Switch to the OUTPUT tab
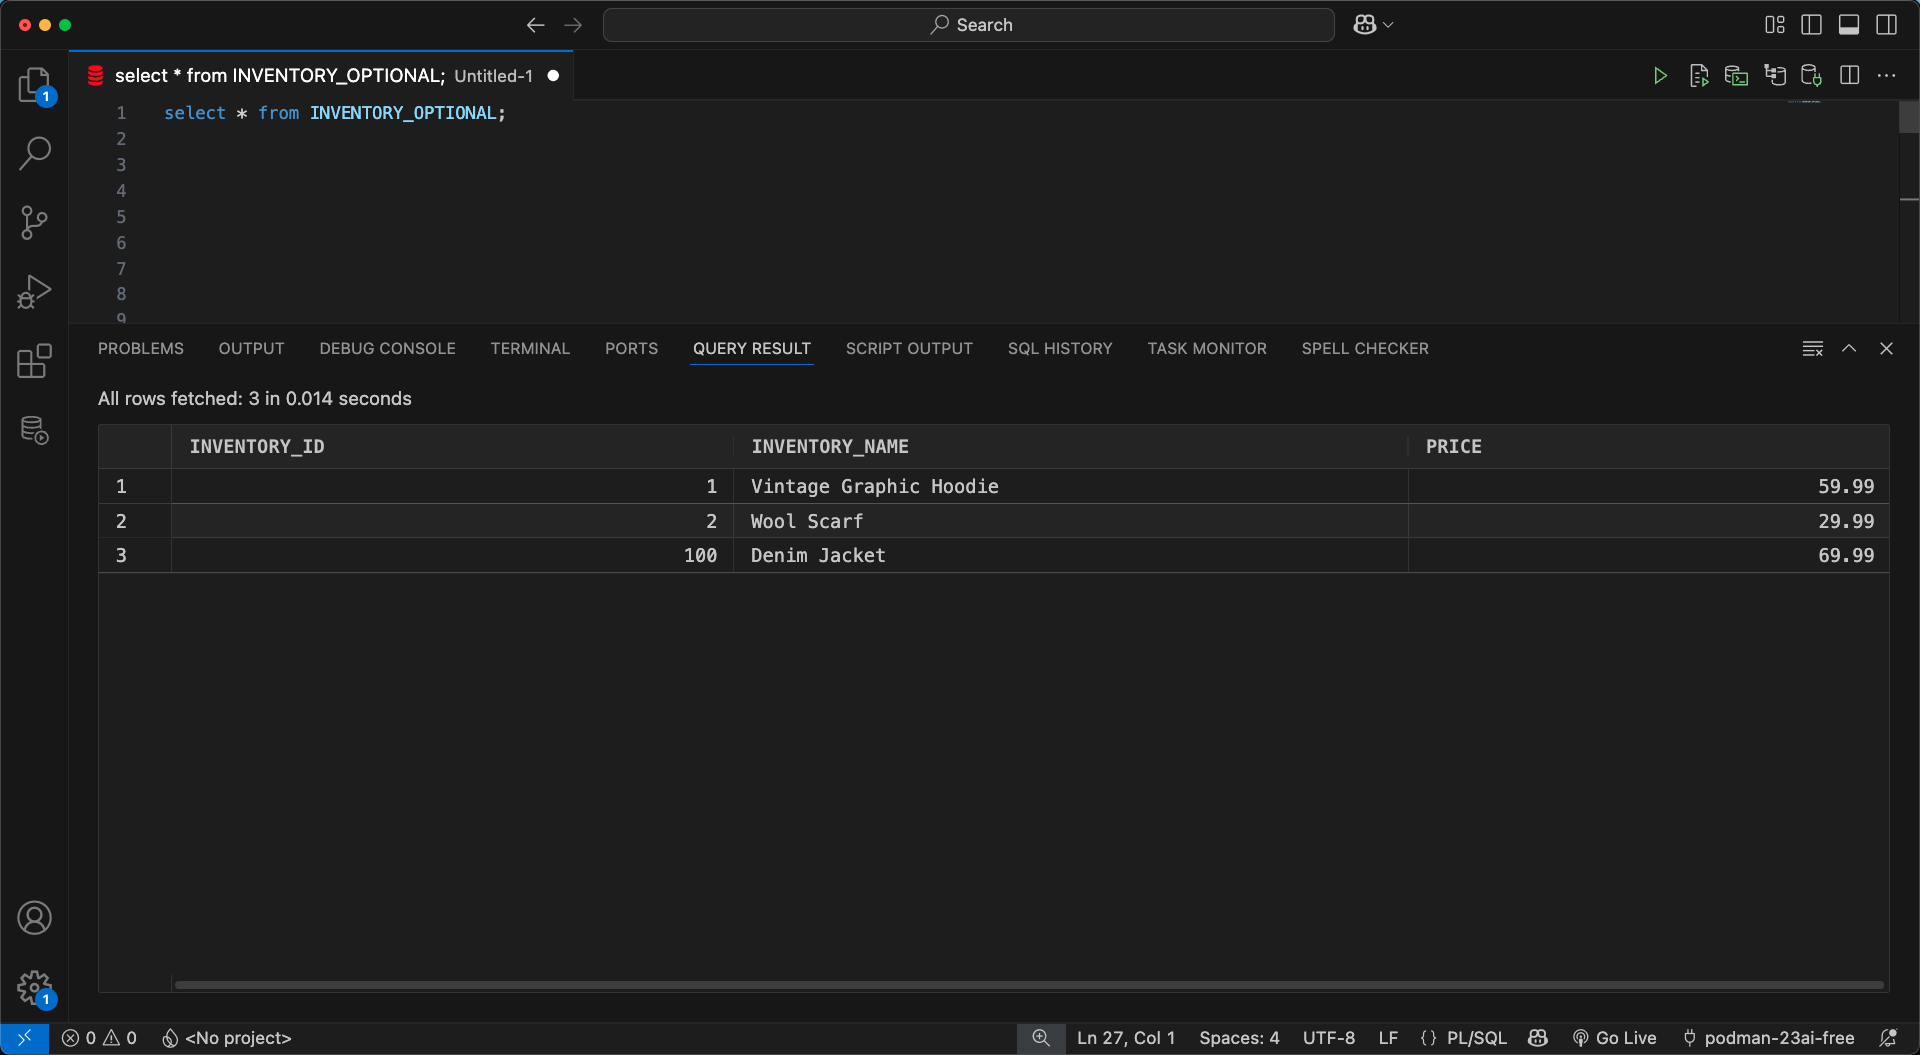Screen dimensions: 1920x1055 point(251,349)
